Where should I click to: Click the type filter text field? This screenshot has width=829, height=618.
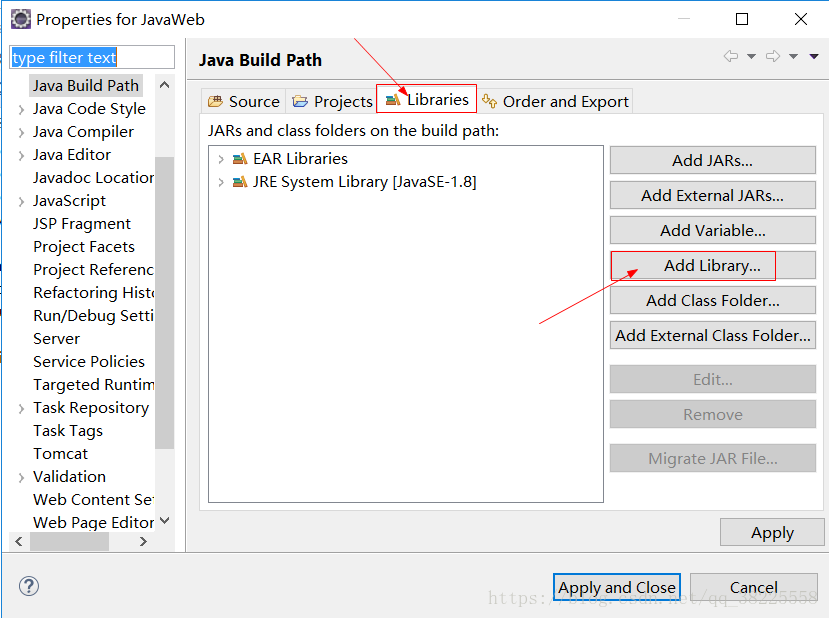[92, 57]
